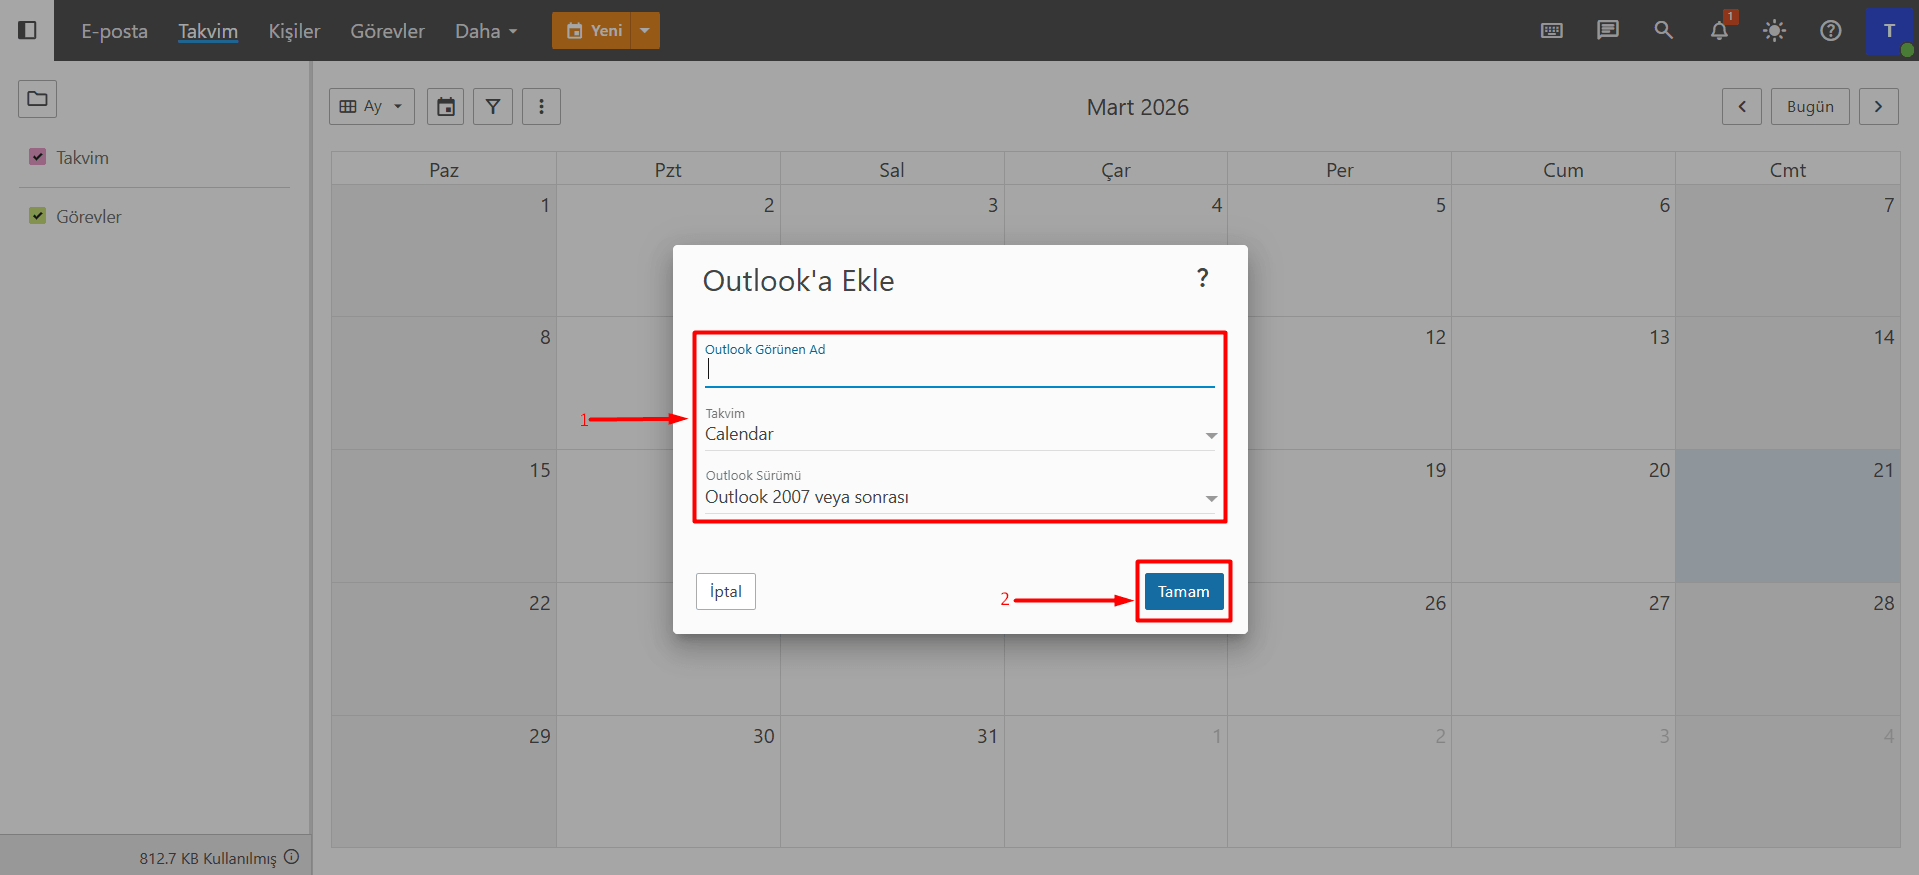Image resolution: width=1919 pixels, height=875 pixels.
Task: Open the three-dot more options menu
Action: 541,106
